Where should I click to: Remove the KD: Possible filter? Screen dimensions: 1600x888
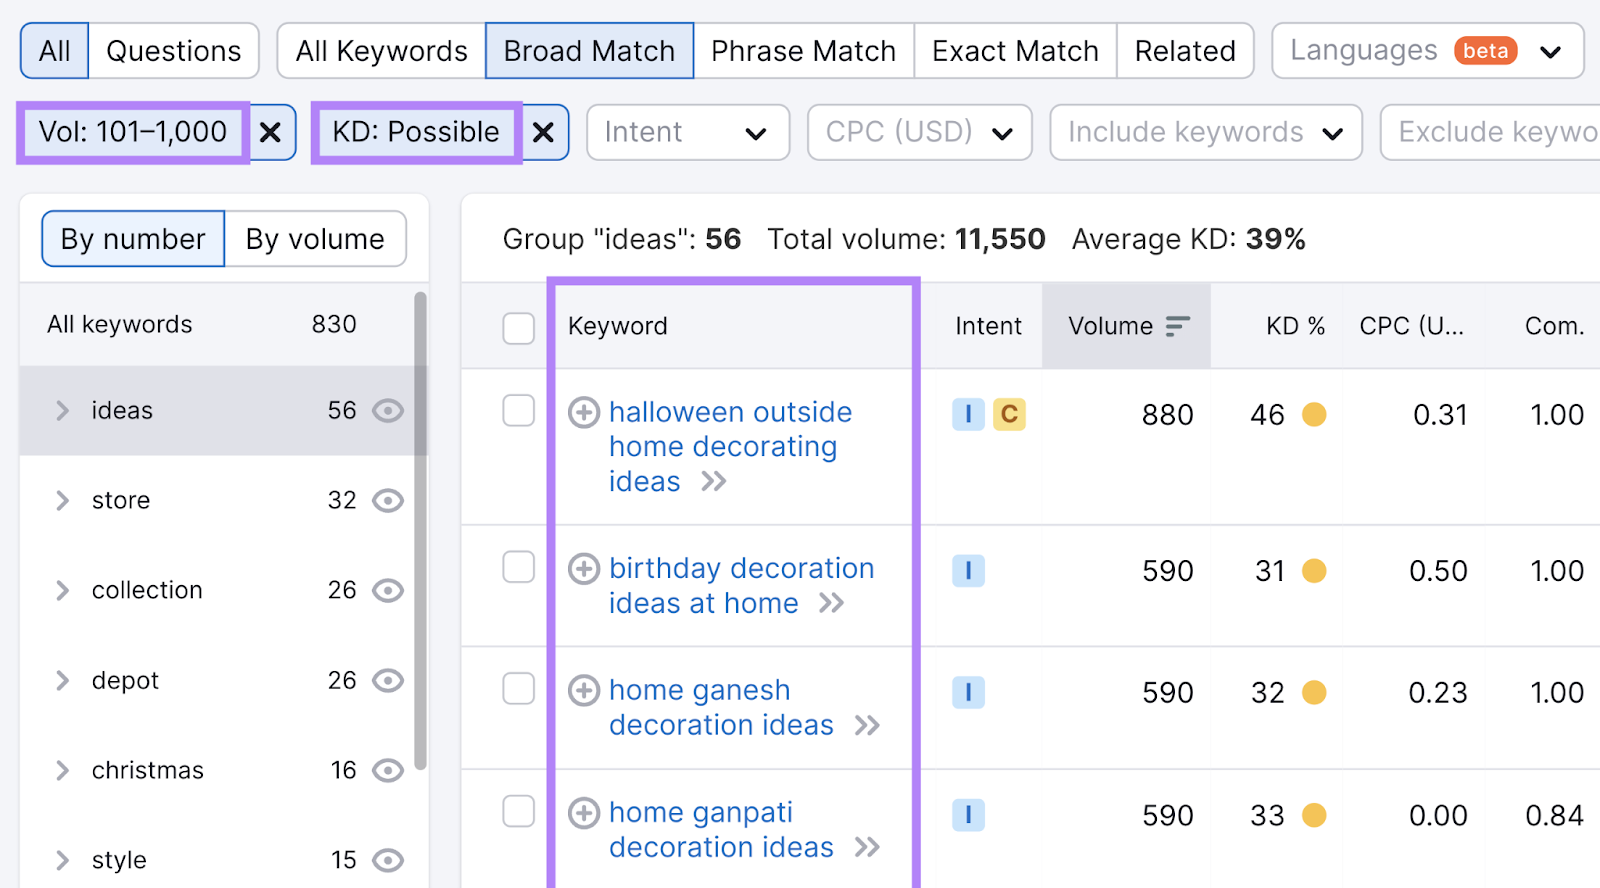pyautogui.click(x=543, y=132)
